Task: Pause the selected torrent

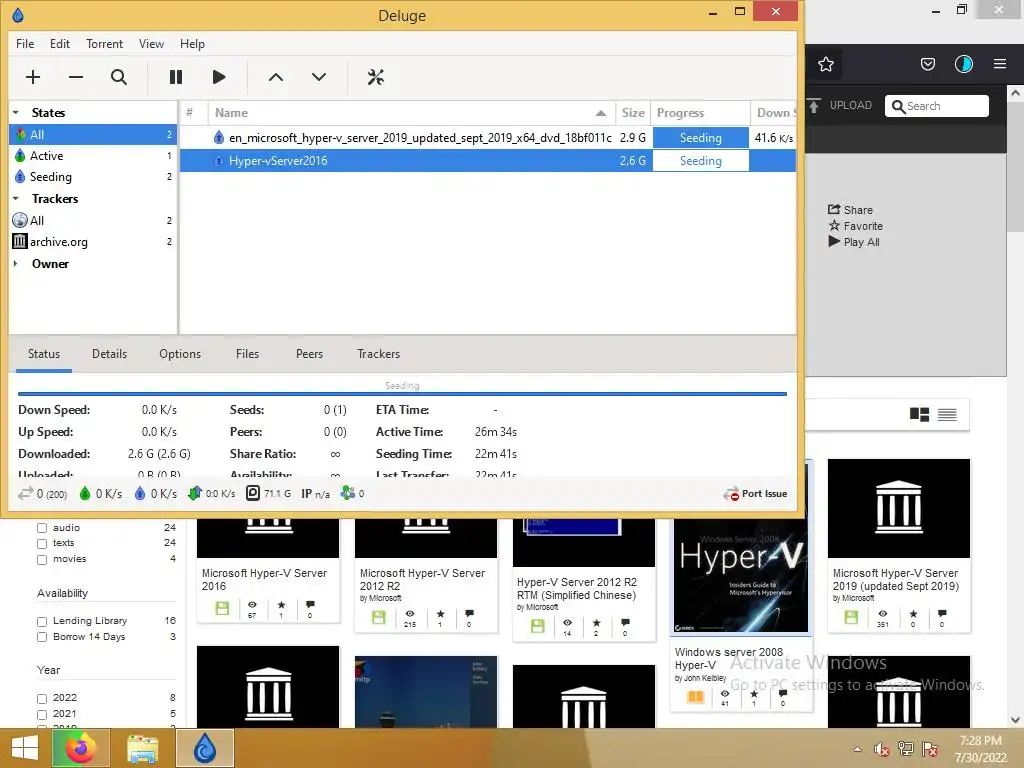Action: tap(176, 77)
